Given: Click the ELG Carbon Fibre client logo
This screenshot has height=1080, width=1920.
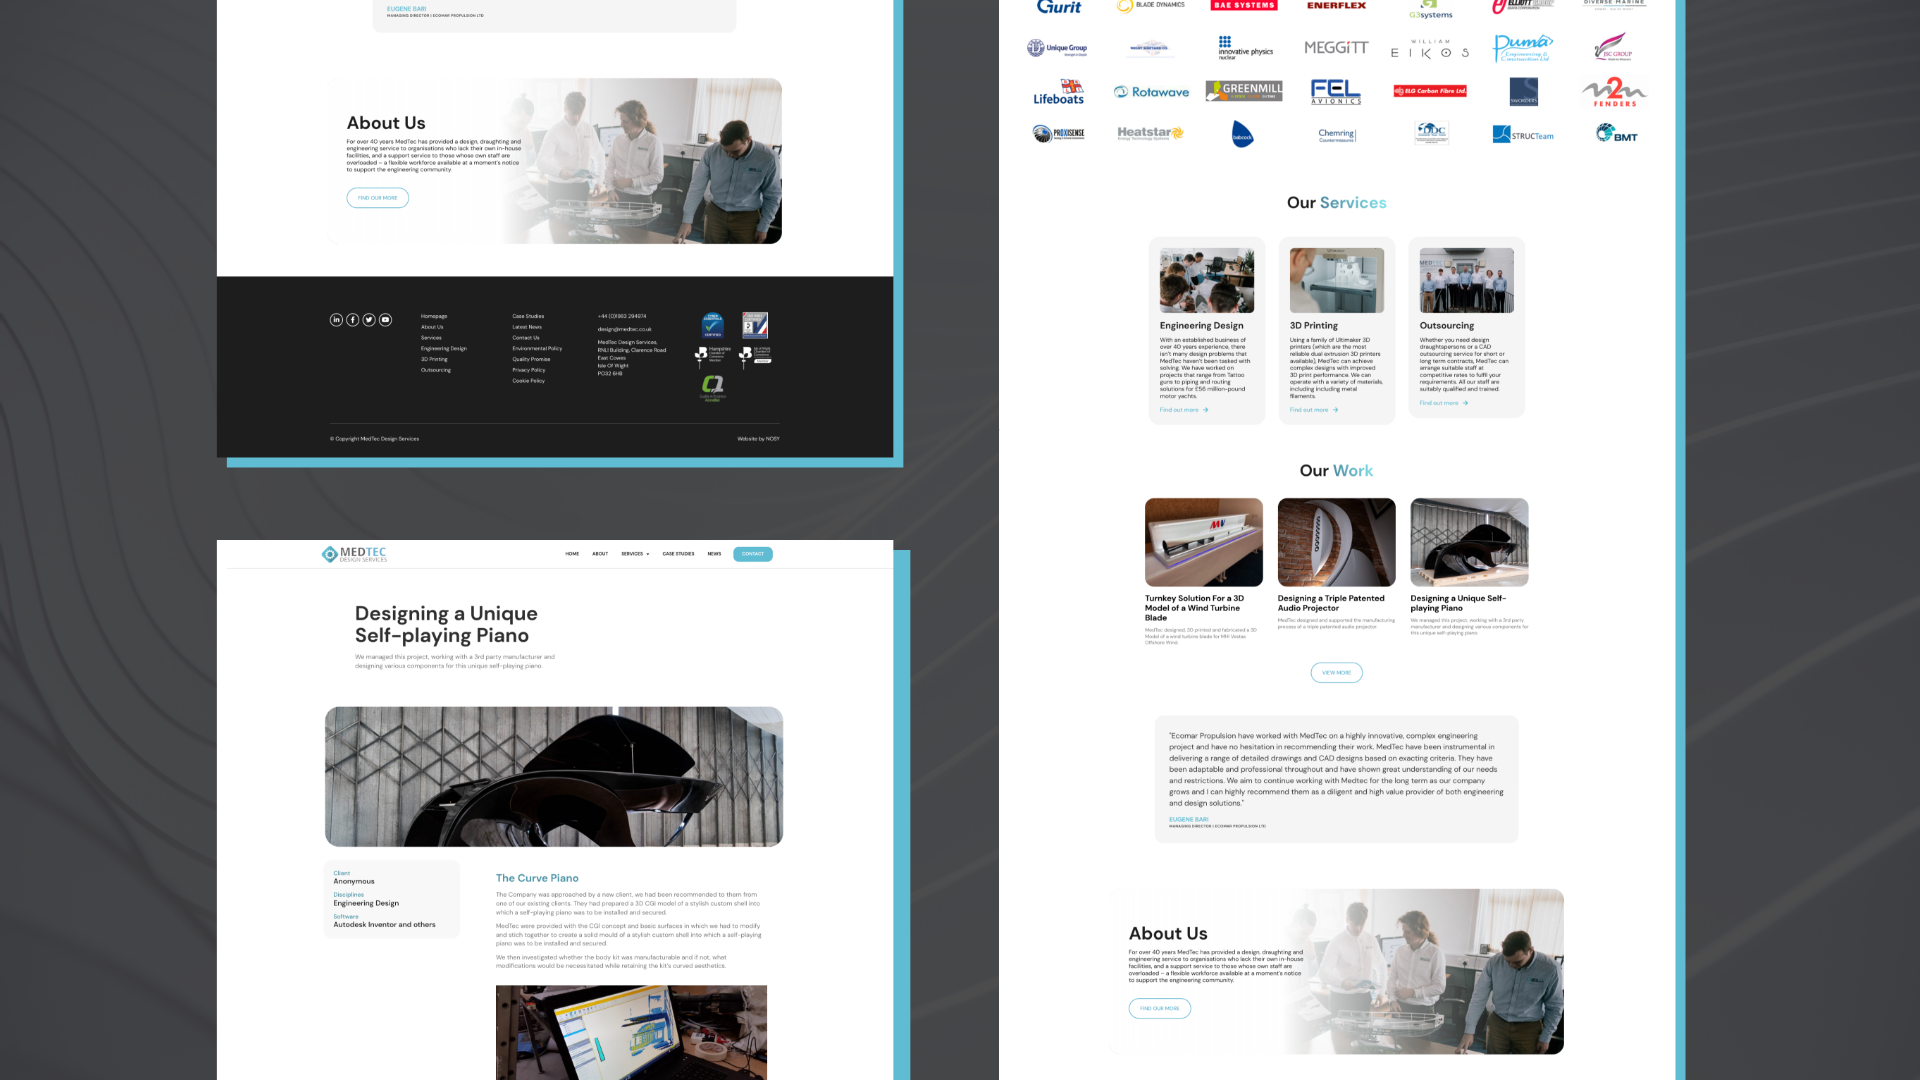Looking at the screenshot, I should pyautogui.click(x=1430, y=91).
